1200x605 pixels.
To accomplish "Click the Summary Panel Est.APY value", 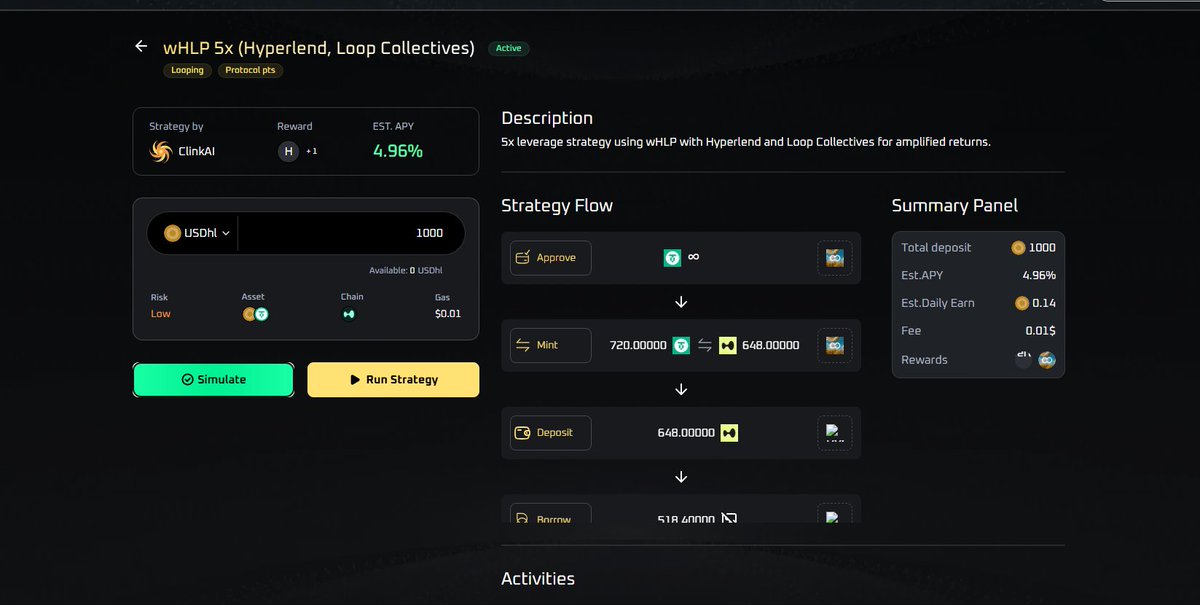I will (x=1039, y=275).
